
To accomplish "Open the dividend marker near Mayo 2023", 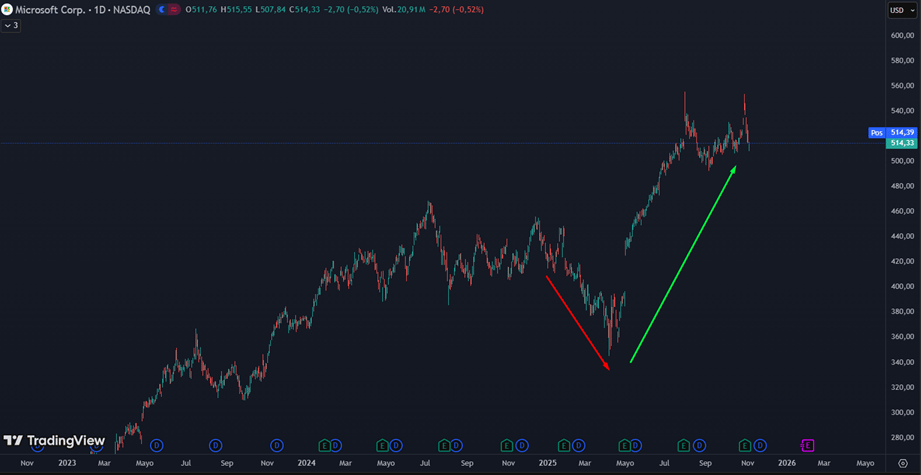I will 156,446.
